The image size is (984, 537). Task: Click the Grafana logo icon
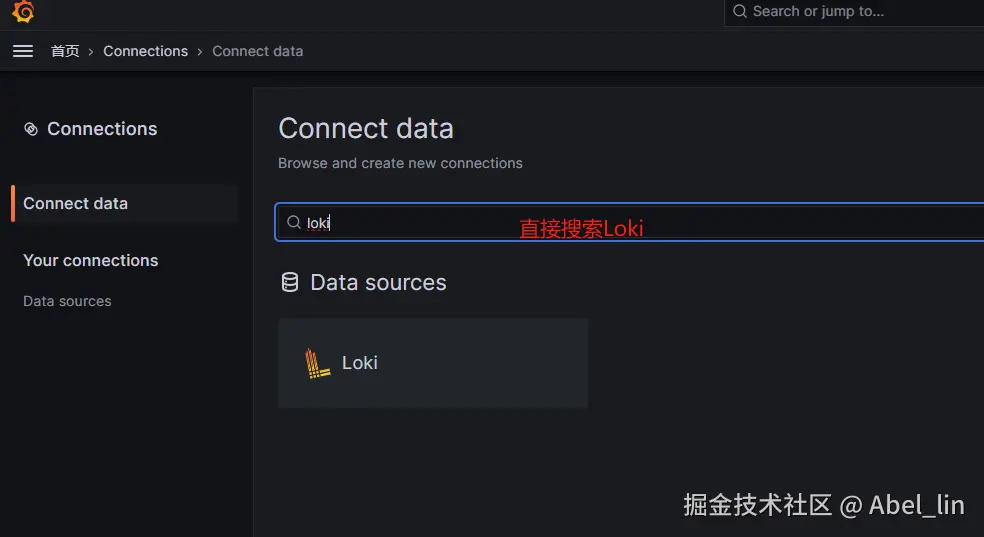pyautogui.click(x=23, y=11)
